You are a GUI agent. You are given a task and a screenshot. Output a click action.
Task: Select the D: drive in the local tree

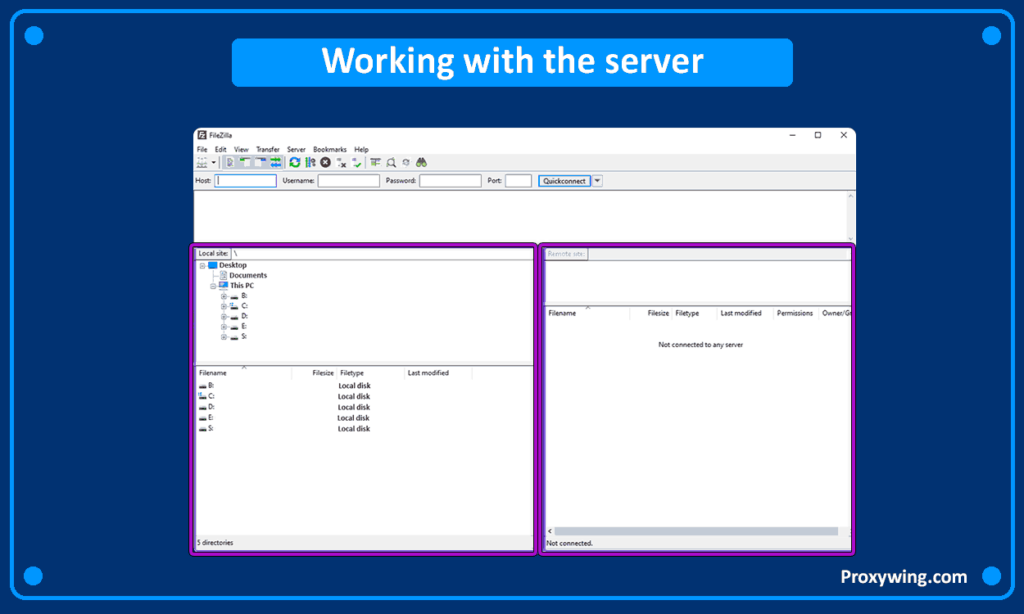click(244, 316)
